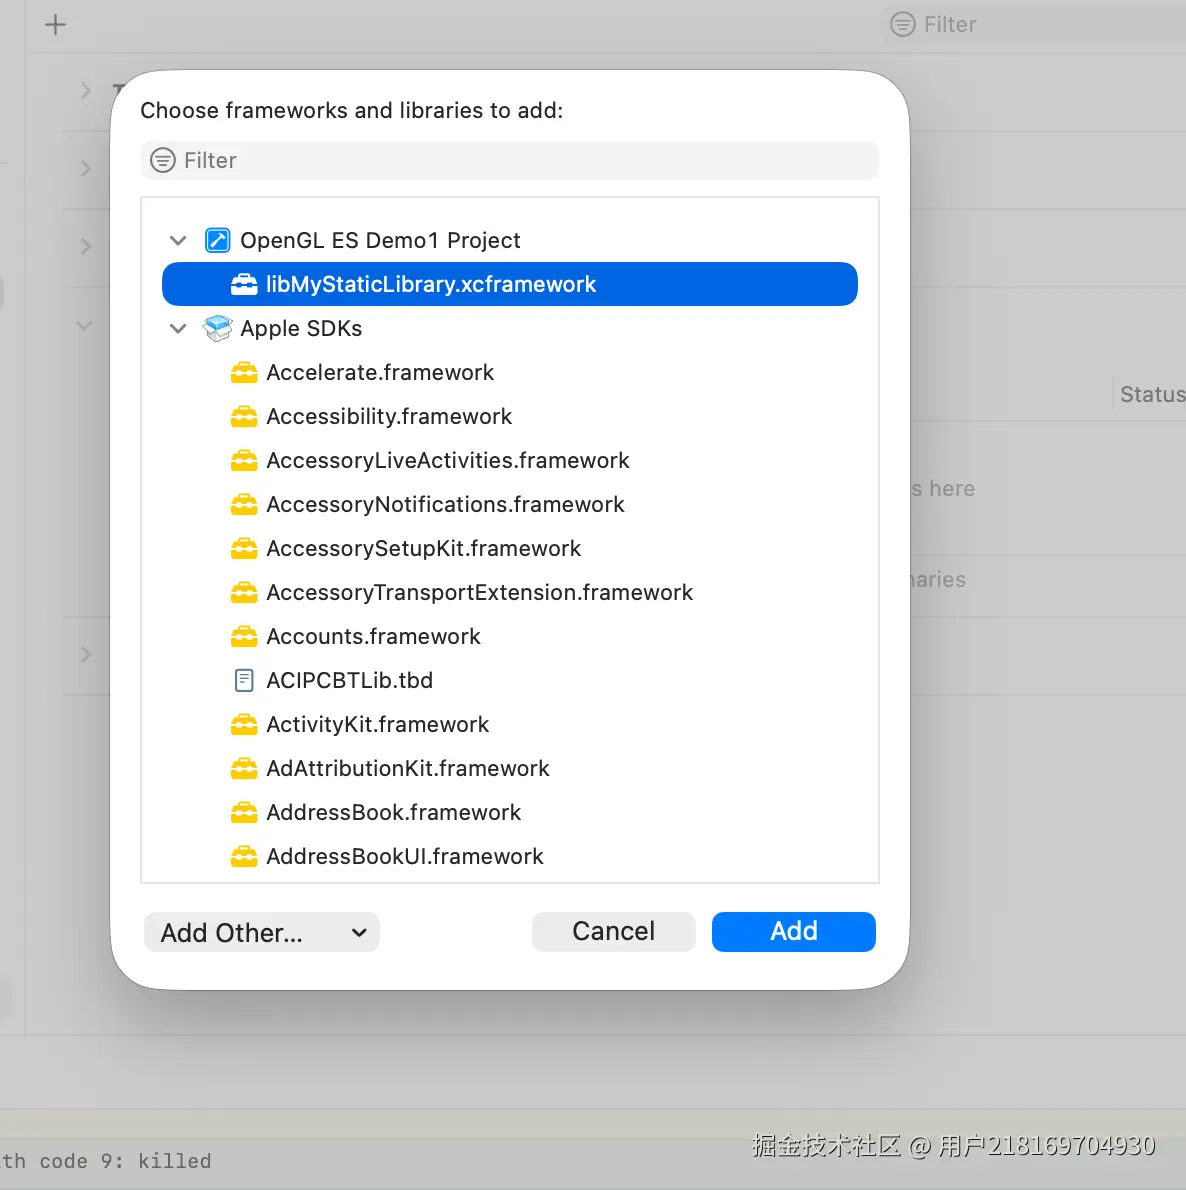Image resolution: width=1186 pixels, height=1190 pixels.
Task: Select AddressBookUI.framework
Action: 509,857
